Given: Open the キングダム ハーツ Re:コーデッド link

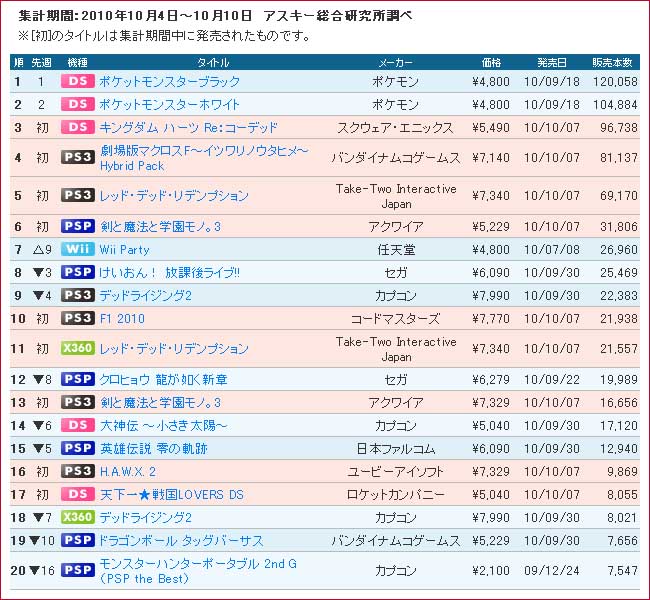Looking at the screenshot, I should click(188, 127).
